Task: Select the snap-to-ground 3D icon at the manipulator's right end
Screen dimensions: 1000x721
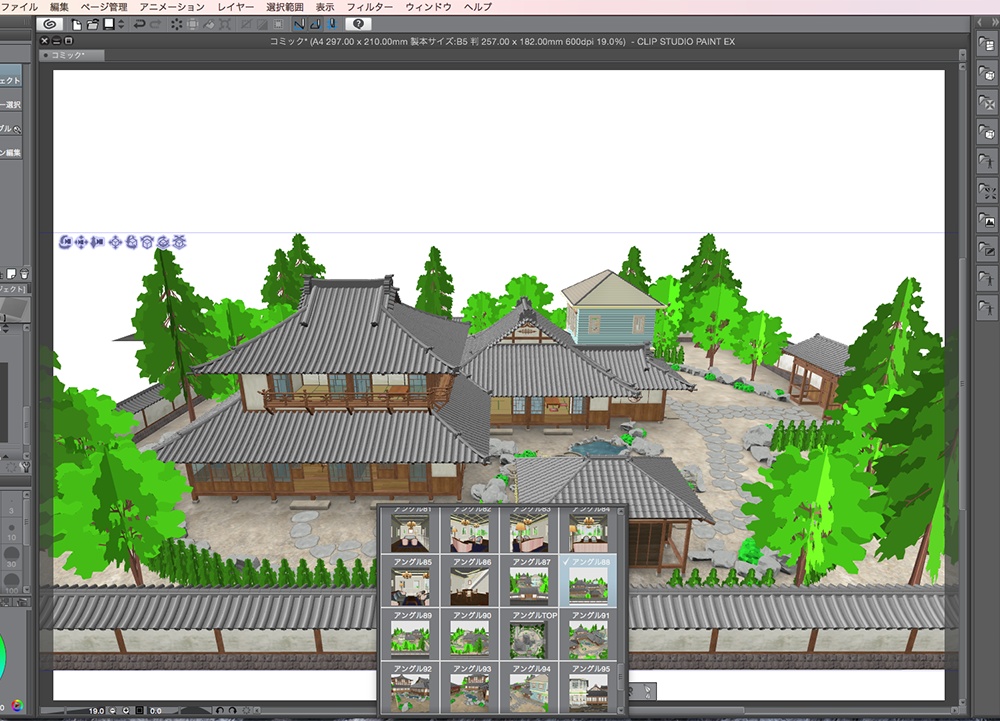Action: coord(180,241)
